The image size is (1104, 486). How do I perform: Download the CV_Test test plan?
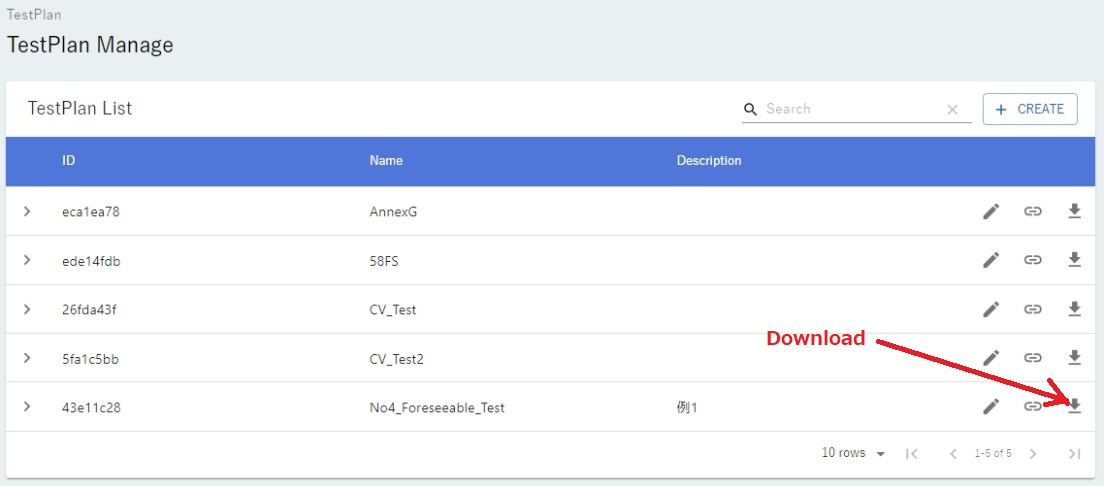tap(1075, 309)
